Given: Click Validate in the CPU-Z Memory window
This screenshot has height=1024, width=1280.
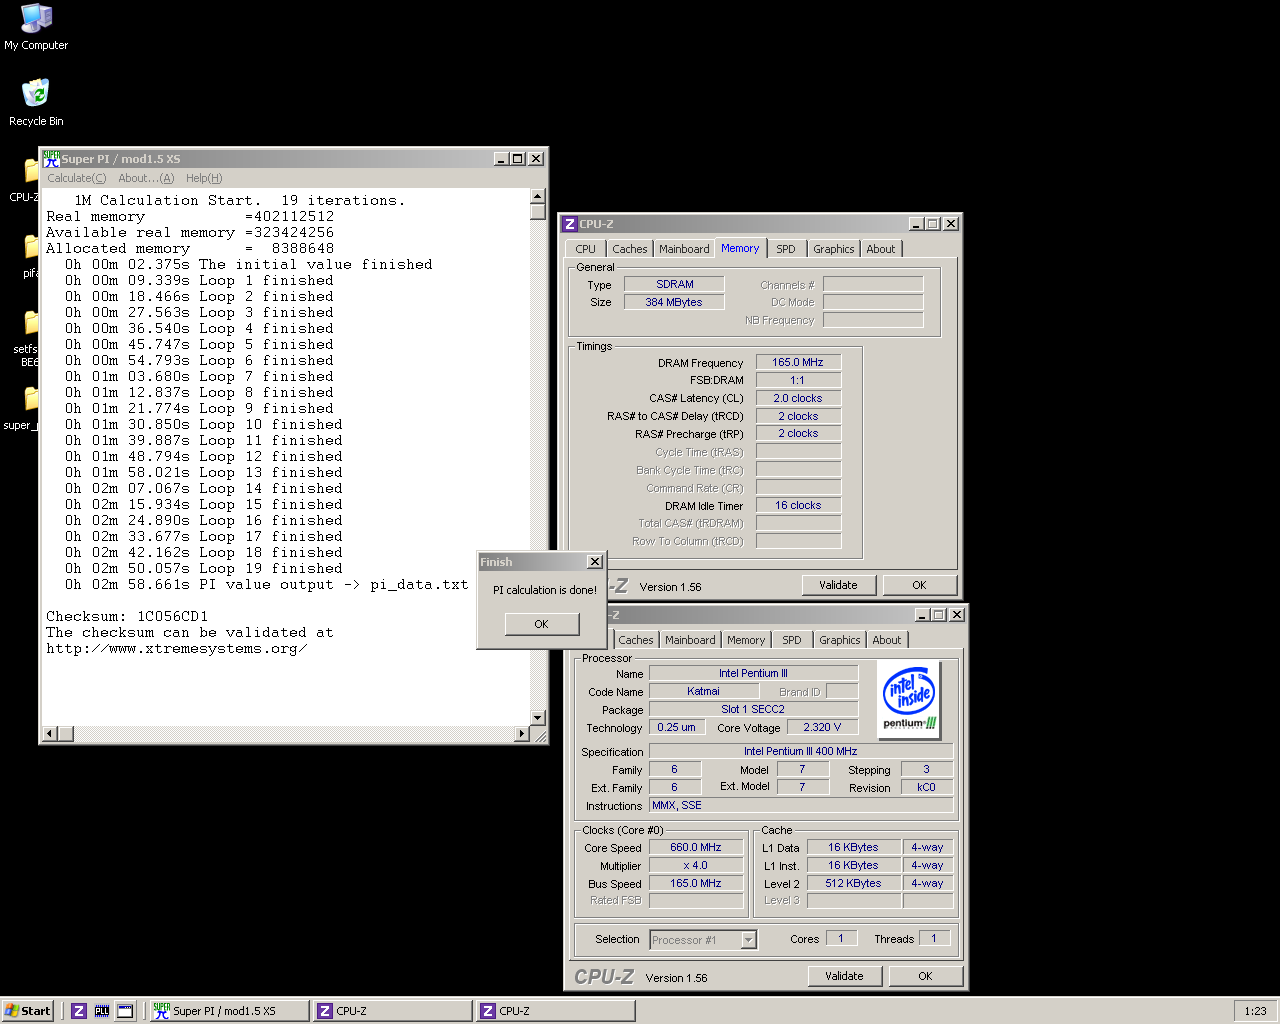Looking at the screenshot, I should coord(838,585).
